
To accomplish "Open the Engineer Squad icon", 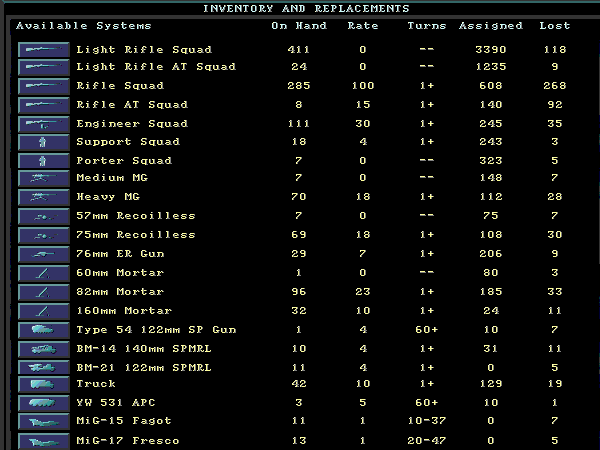I will [x=44, y=124].
